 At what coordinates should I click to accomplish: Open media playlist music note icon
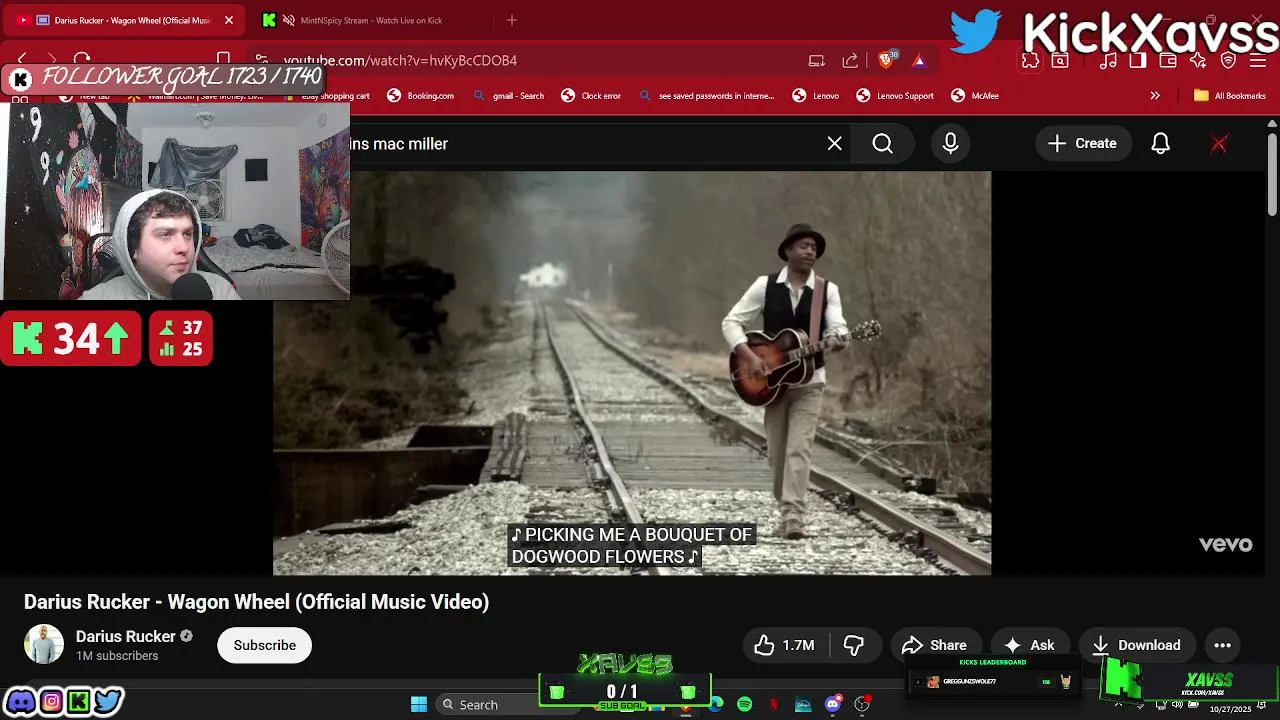pos(1108,61)
